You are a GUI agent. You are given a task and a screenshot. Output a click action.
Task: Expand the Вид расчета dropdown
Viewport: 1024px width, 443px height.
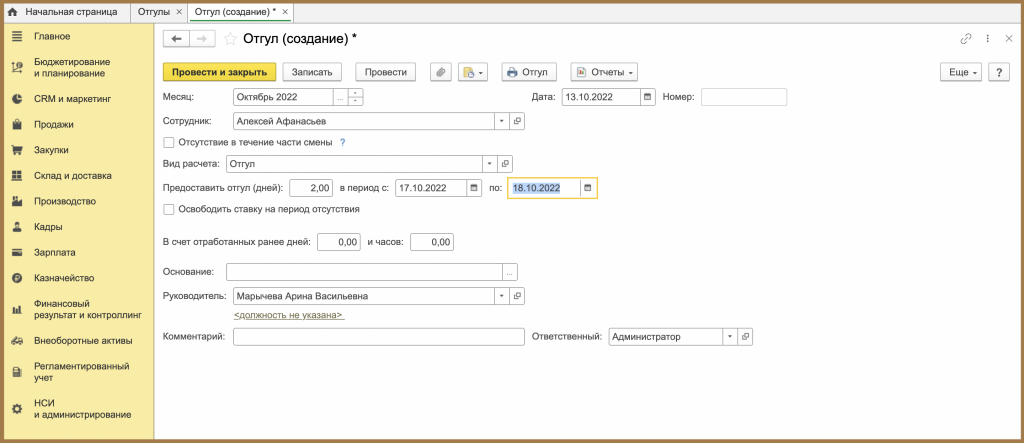pyautogui.click(x=490, y=163)
